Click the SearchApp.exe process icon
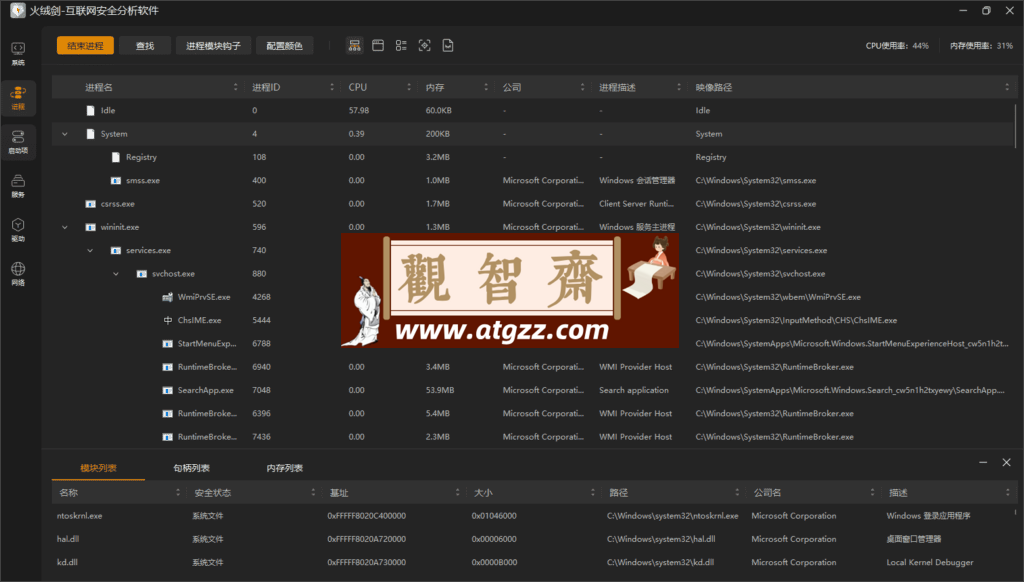Image resolution: width=1024 pixels, height=582 pixels. click(x=167, y=390)
